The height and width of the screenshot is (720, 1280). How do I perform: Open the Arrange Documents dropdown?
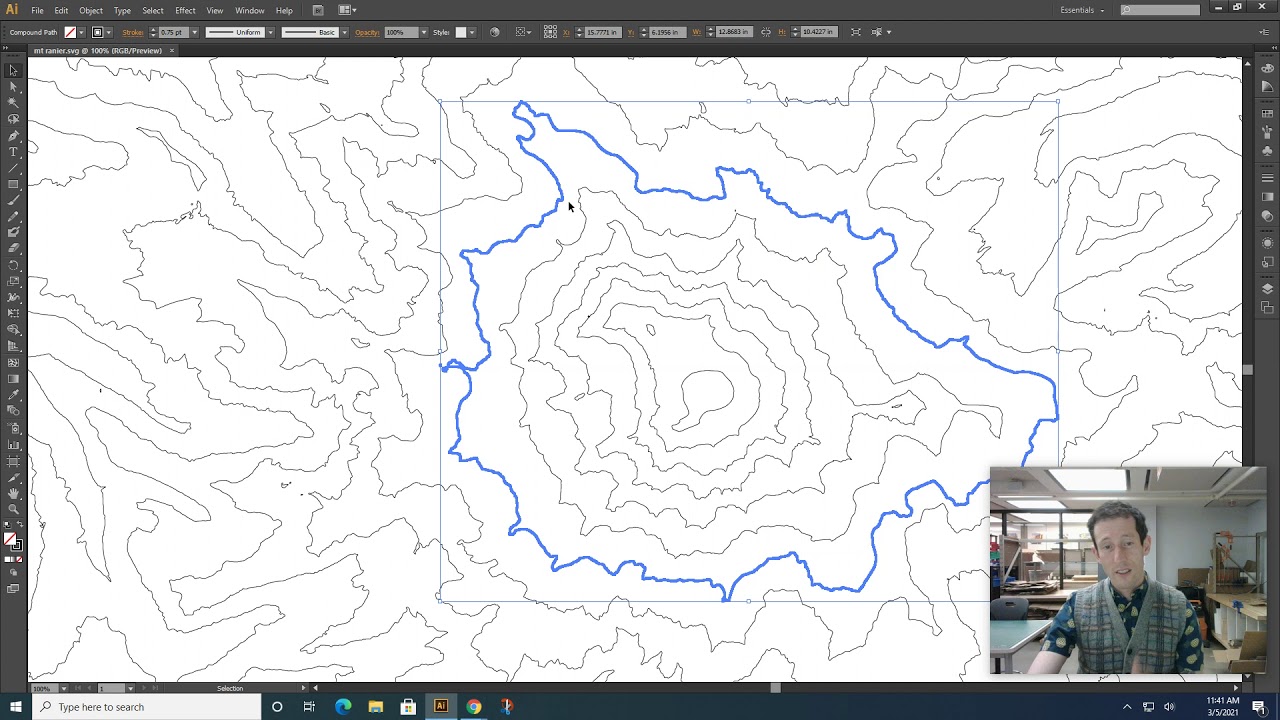[347, 10]
